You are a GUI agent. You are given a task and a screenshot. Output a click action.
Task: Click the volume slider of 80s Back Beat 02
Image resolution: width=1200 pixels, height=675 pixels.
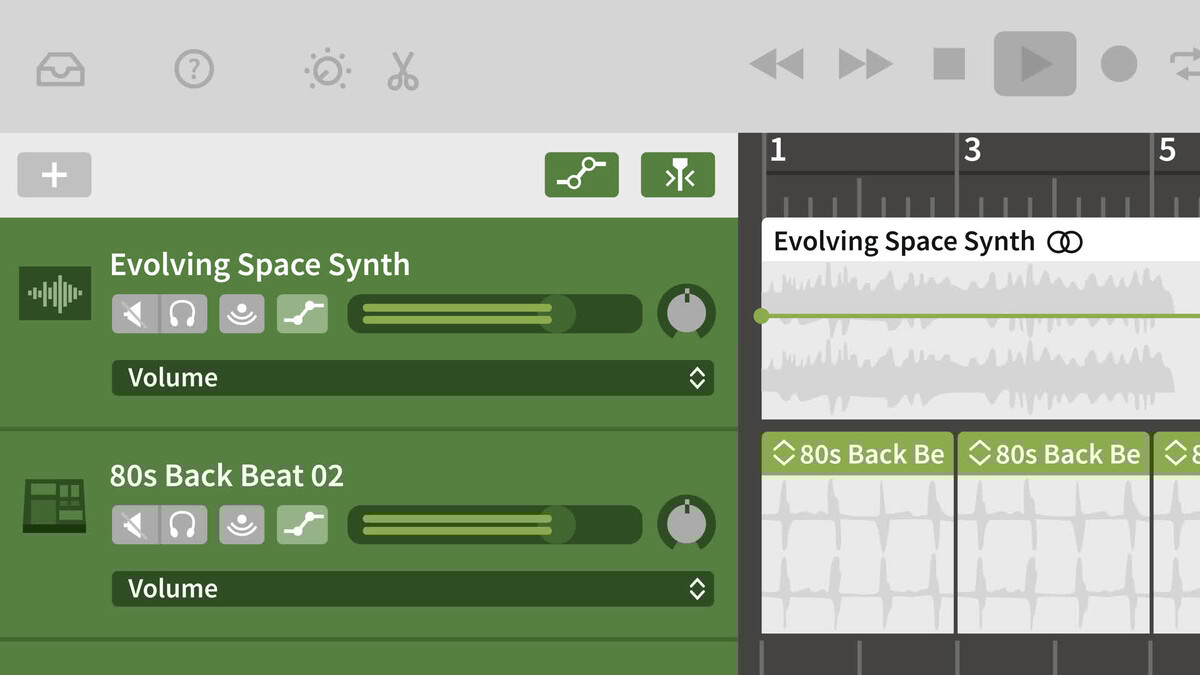(x=494, y=524)
